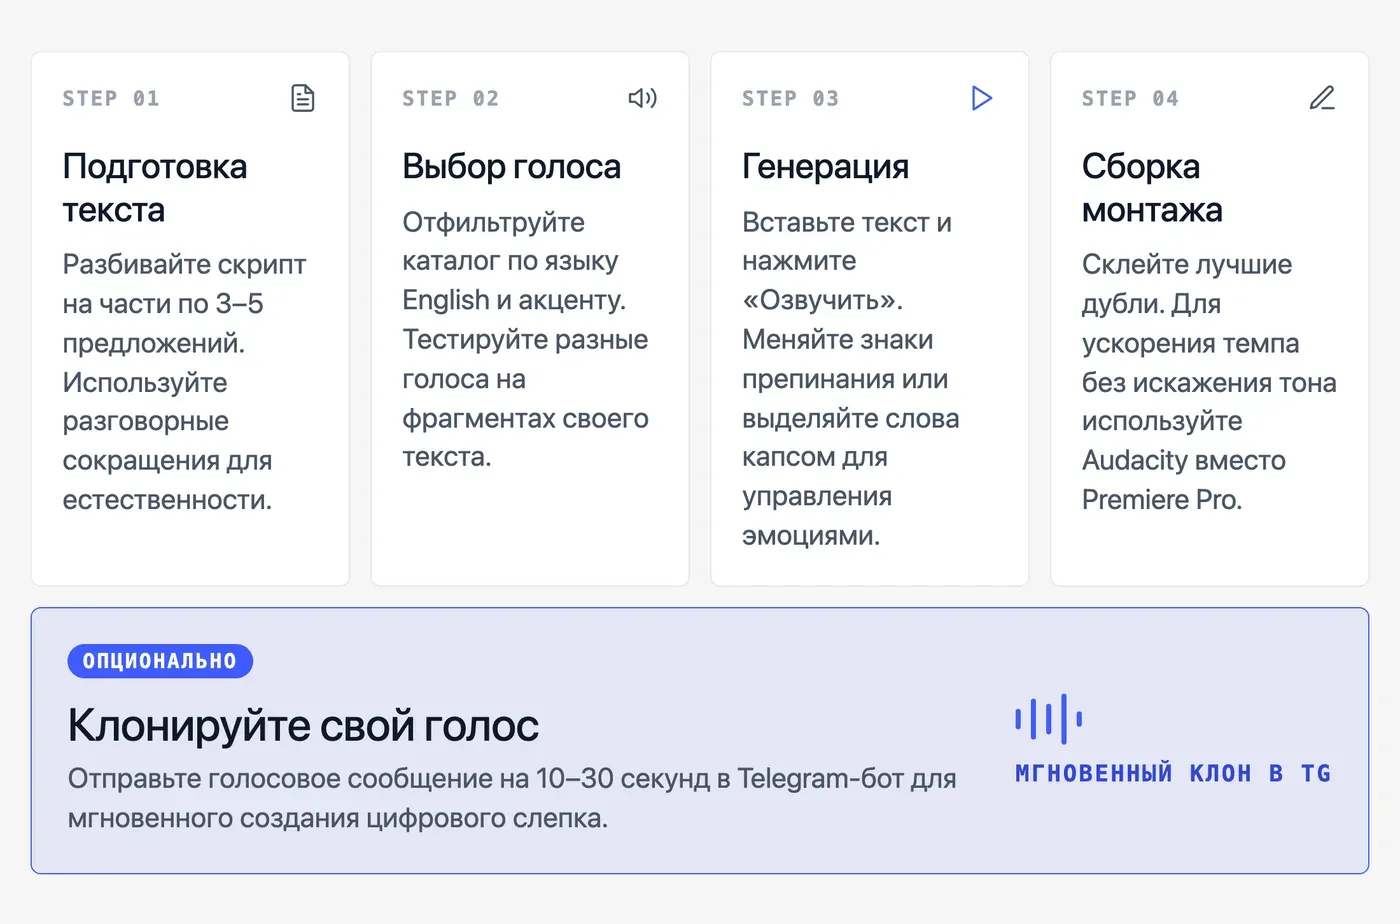Select the «Выбор голоса» heading
The width and height of the screenshot is (1400, 924).
(512, 166)
